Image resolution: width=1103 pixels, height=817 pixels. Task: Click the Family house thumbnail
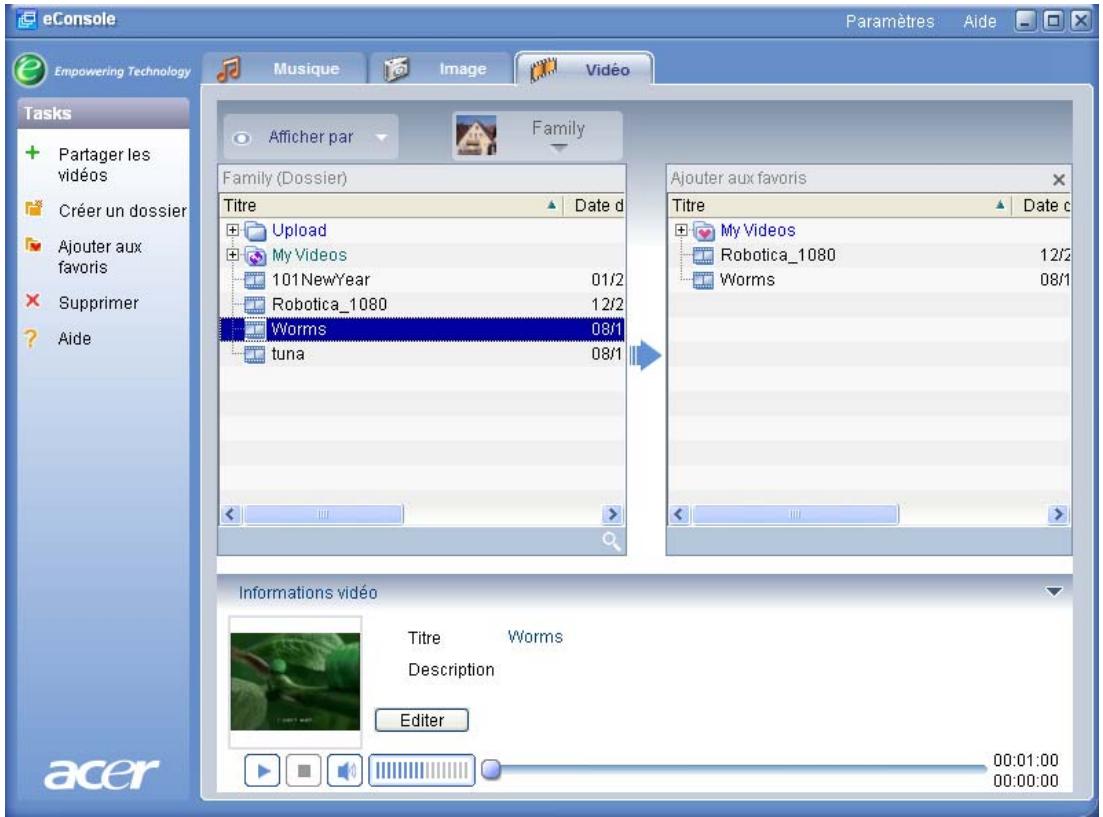(476, 135)
